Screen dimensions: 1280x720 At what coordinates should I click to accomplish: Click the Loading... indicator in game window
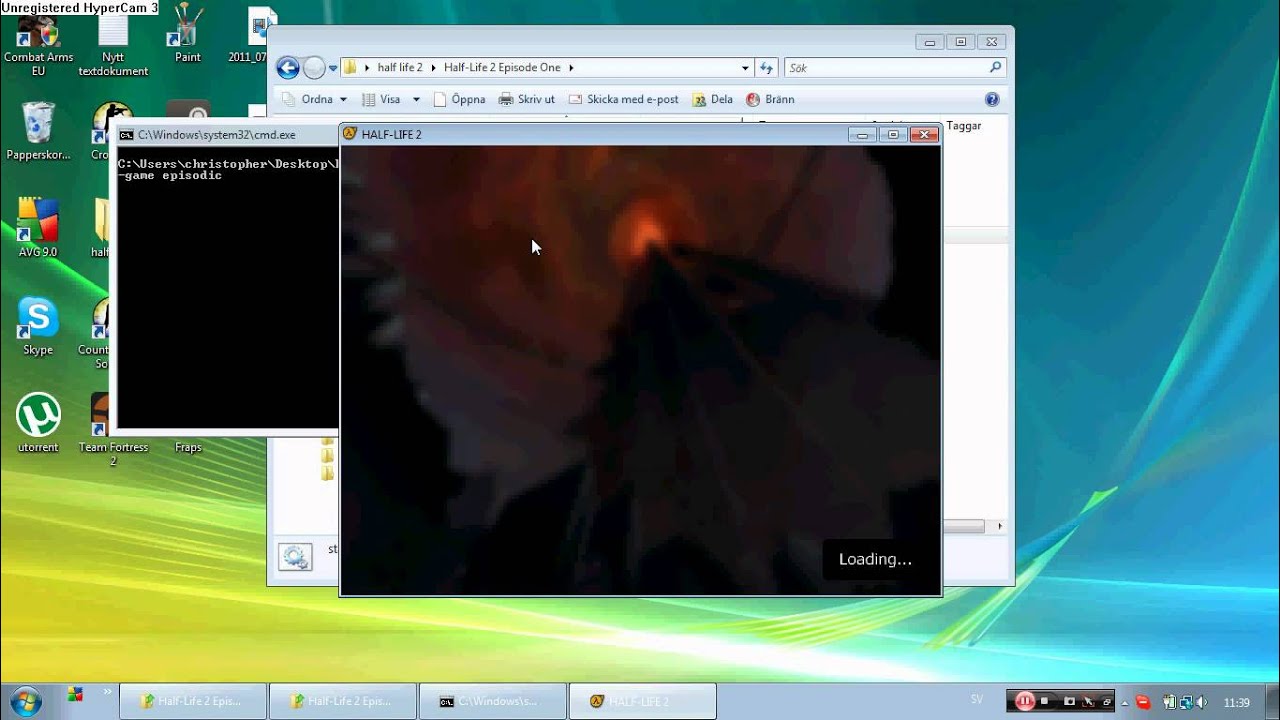(875, 559)
